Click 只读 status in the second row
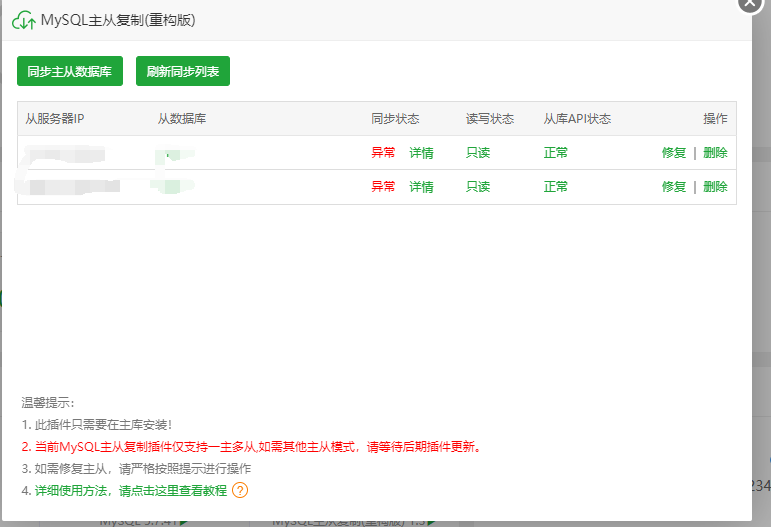This screenshot has height=527, width=771. [x=478, y=187]
